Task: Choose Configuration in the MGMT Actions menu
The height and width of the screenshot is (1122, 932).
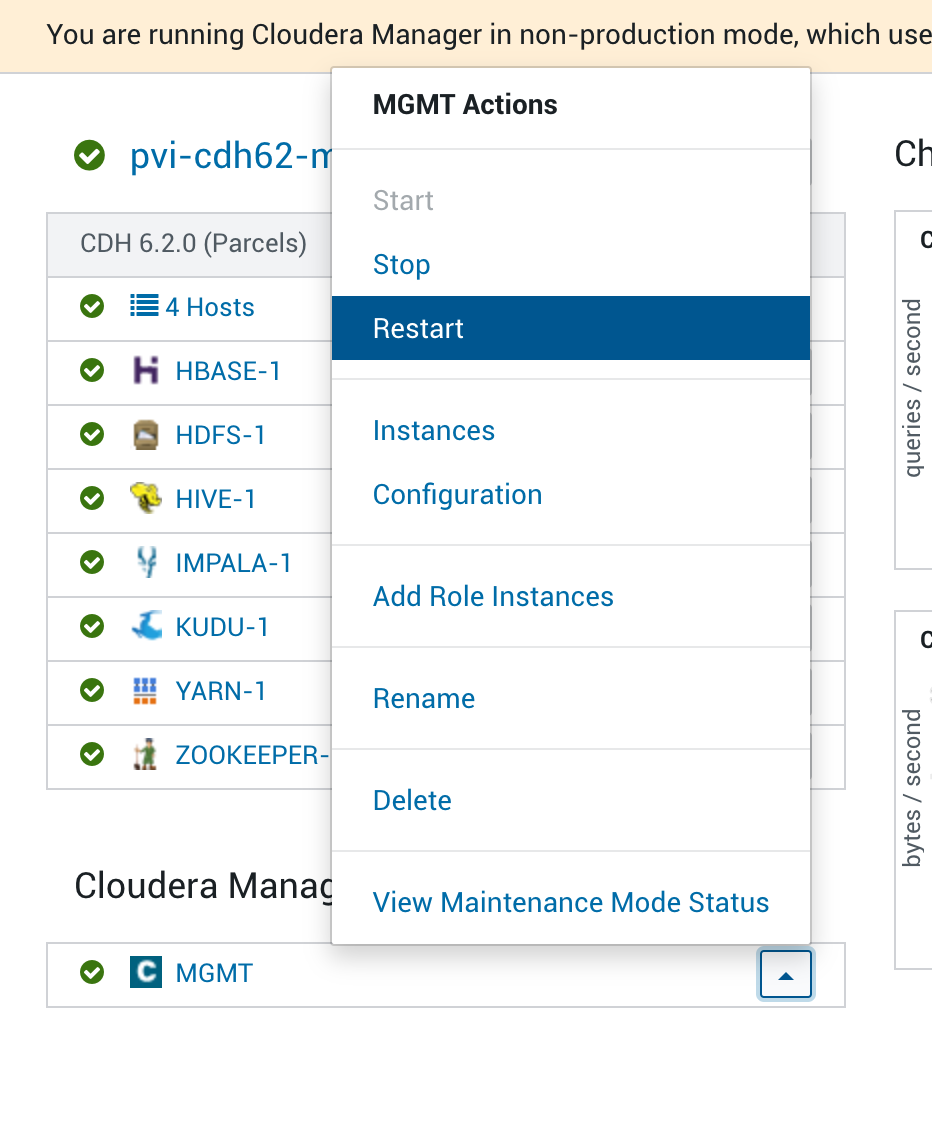Action: pyautogui.click(x=457, y=494)
